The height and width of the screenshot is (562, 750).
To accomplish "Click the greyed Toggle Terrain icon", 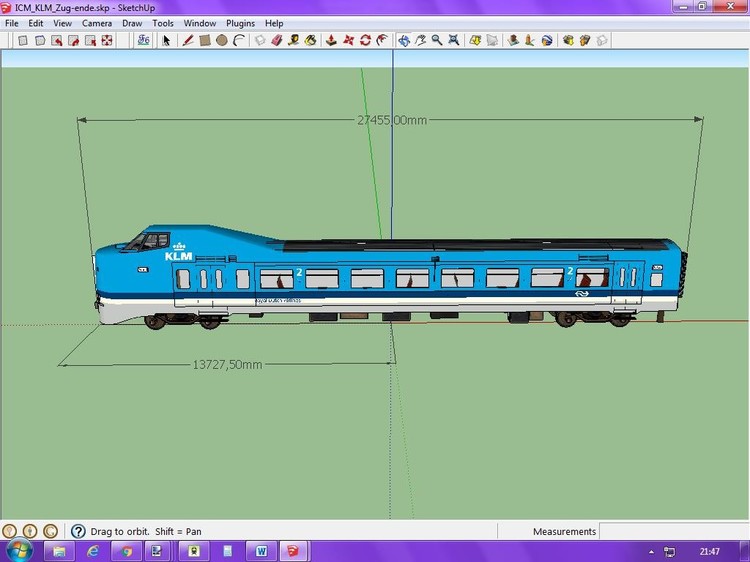I will tap(492, 41).
